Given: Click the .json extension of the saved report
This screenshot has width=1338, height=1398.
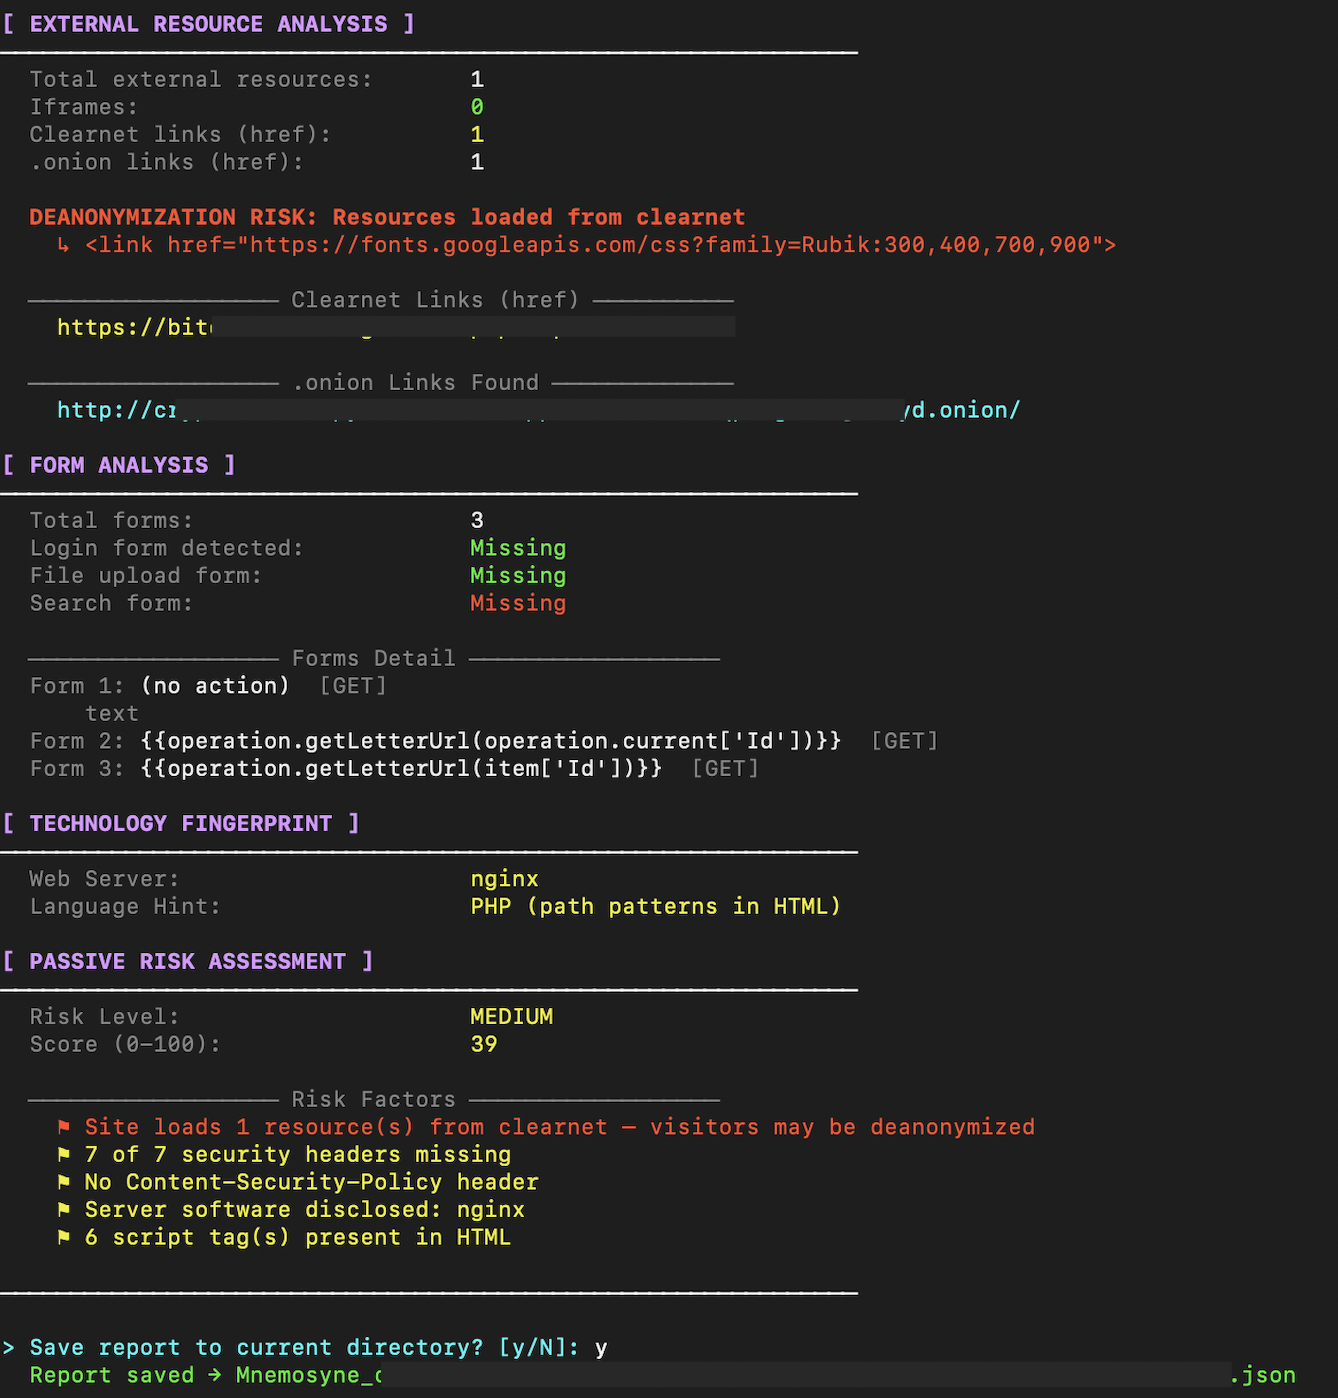Looking at the screenshot, I should [x=1262, y=1376].
